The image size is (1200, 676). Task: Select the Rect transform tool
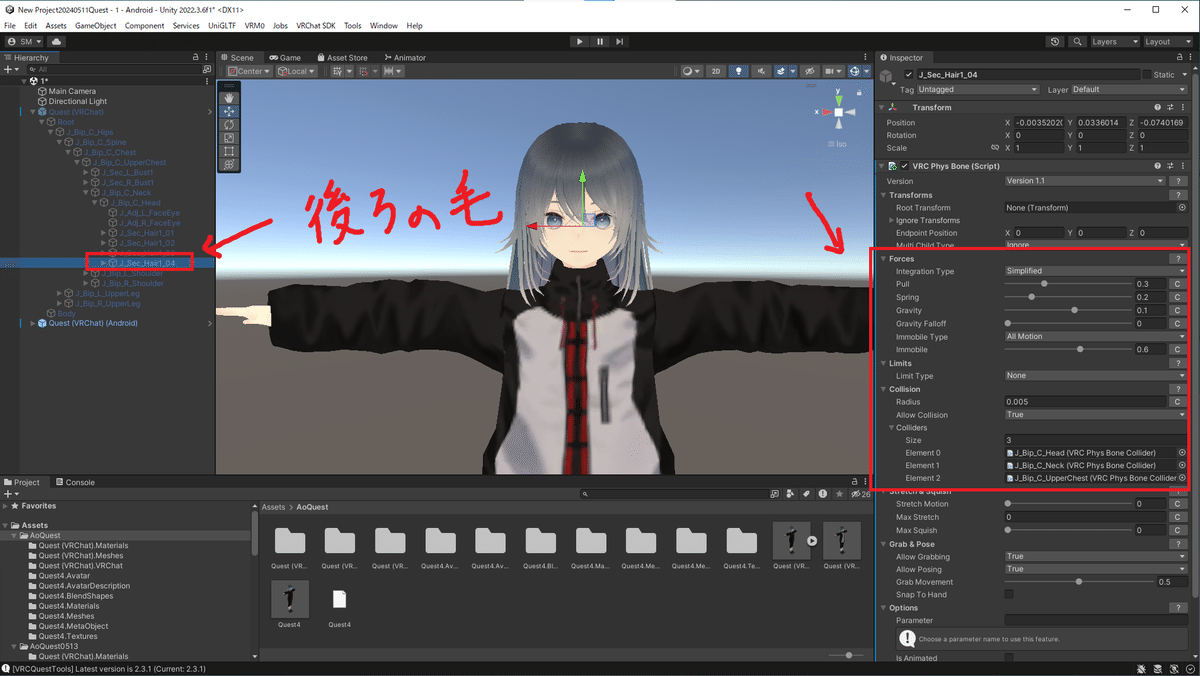[x=229, y=151]
